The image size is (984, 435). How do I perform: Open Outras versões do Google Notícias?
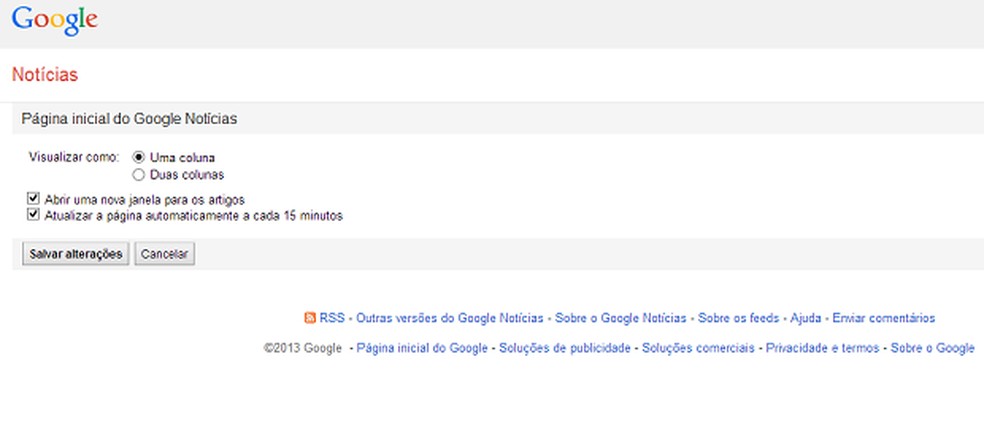pos(450,318)
